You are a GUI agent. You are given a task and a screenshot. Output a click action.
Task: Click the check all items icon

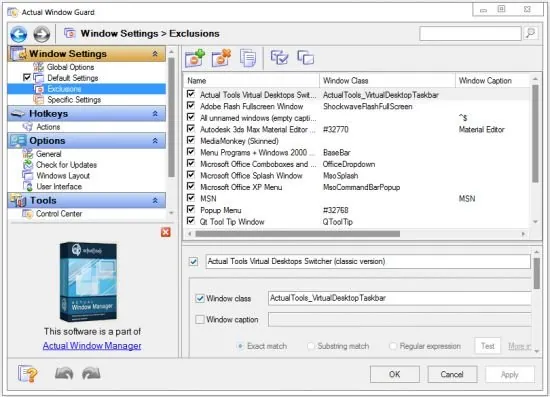[279, 58]
